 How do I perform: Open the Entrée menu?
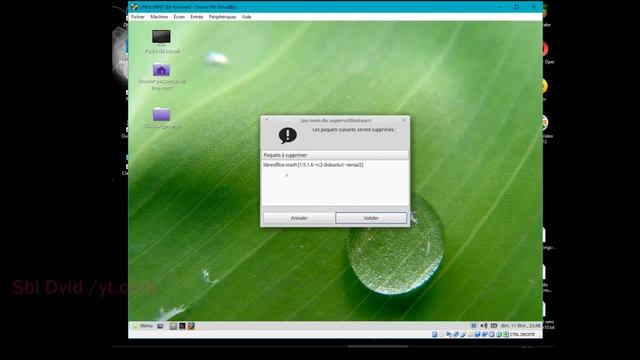tap(196, 17)
